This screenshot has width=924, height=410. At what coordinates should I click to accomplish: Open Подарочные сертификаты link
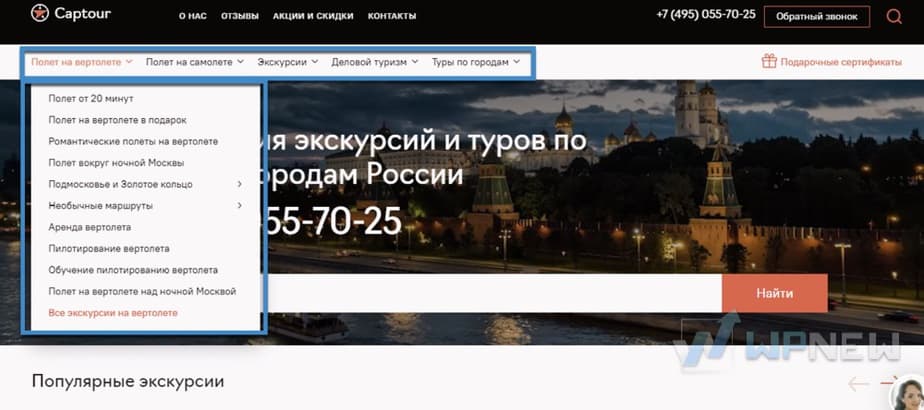pyautogui.click(x=841, y=62)
